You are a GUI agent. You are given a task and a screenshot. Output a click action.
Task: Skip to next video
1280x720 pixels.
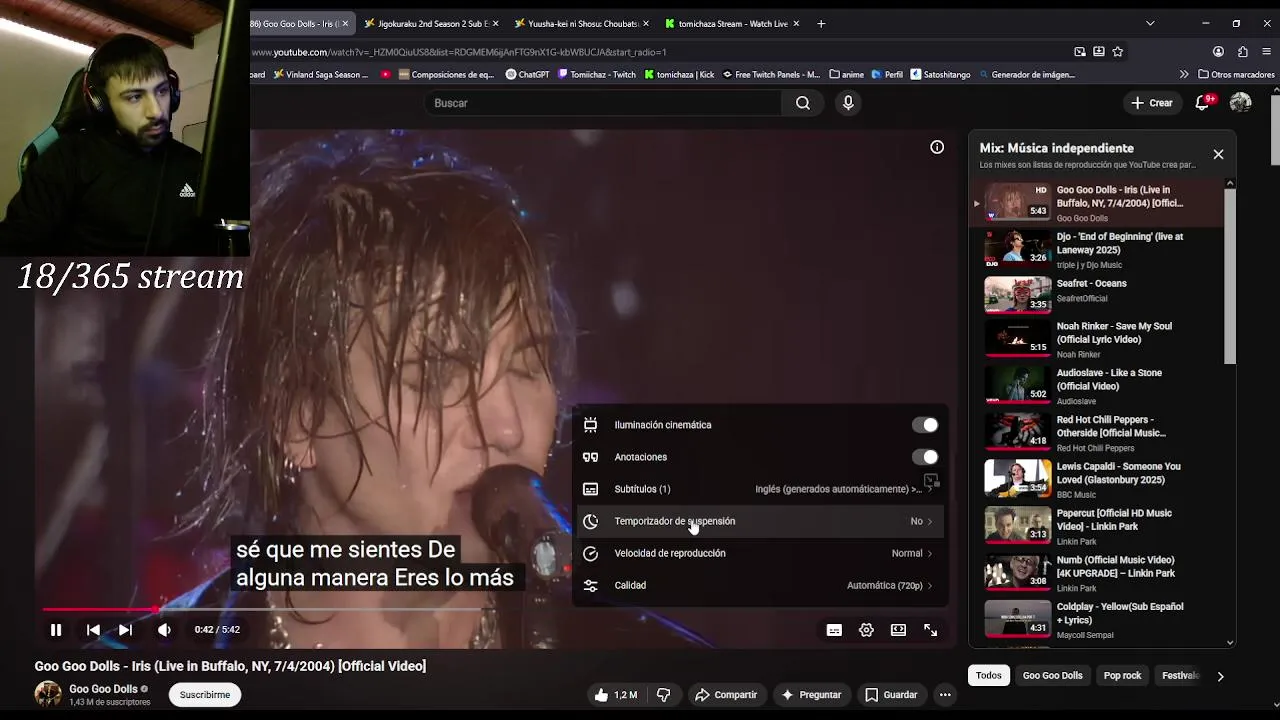point(125,630)
